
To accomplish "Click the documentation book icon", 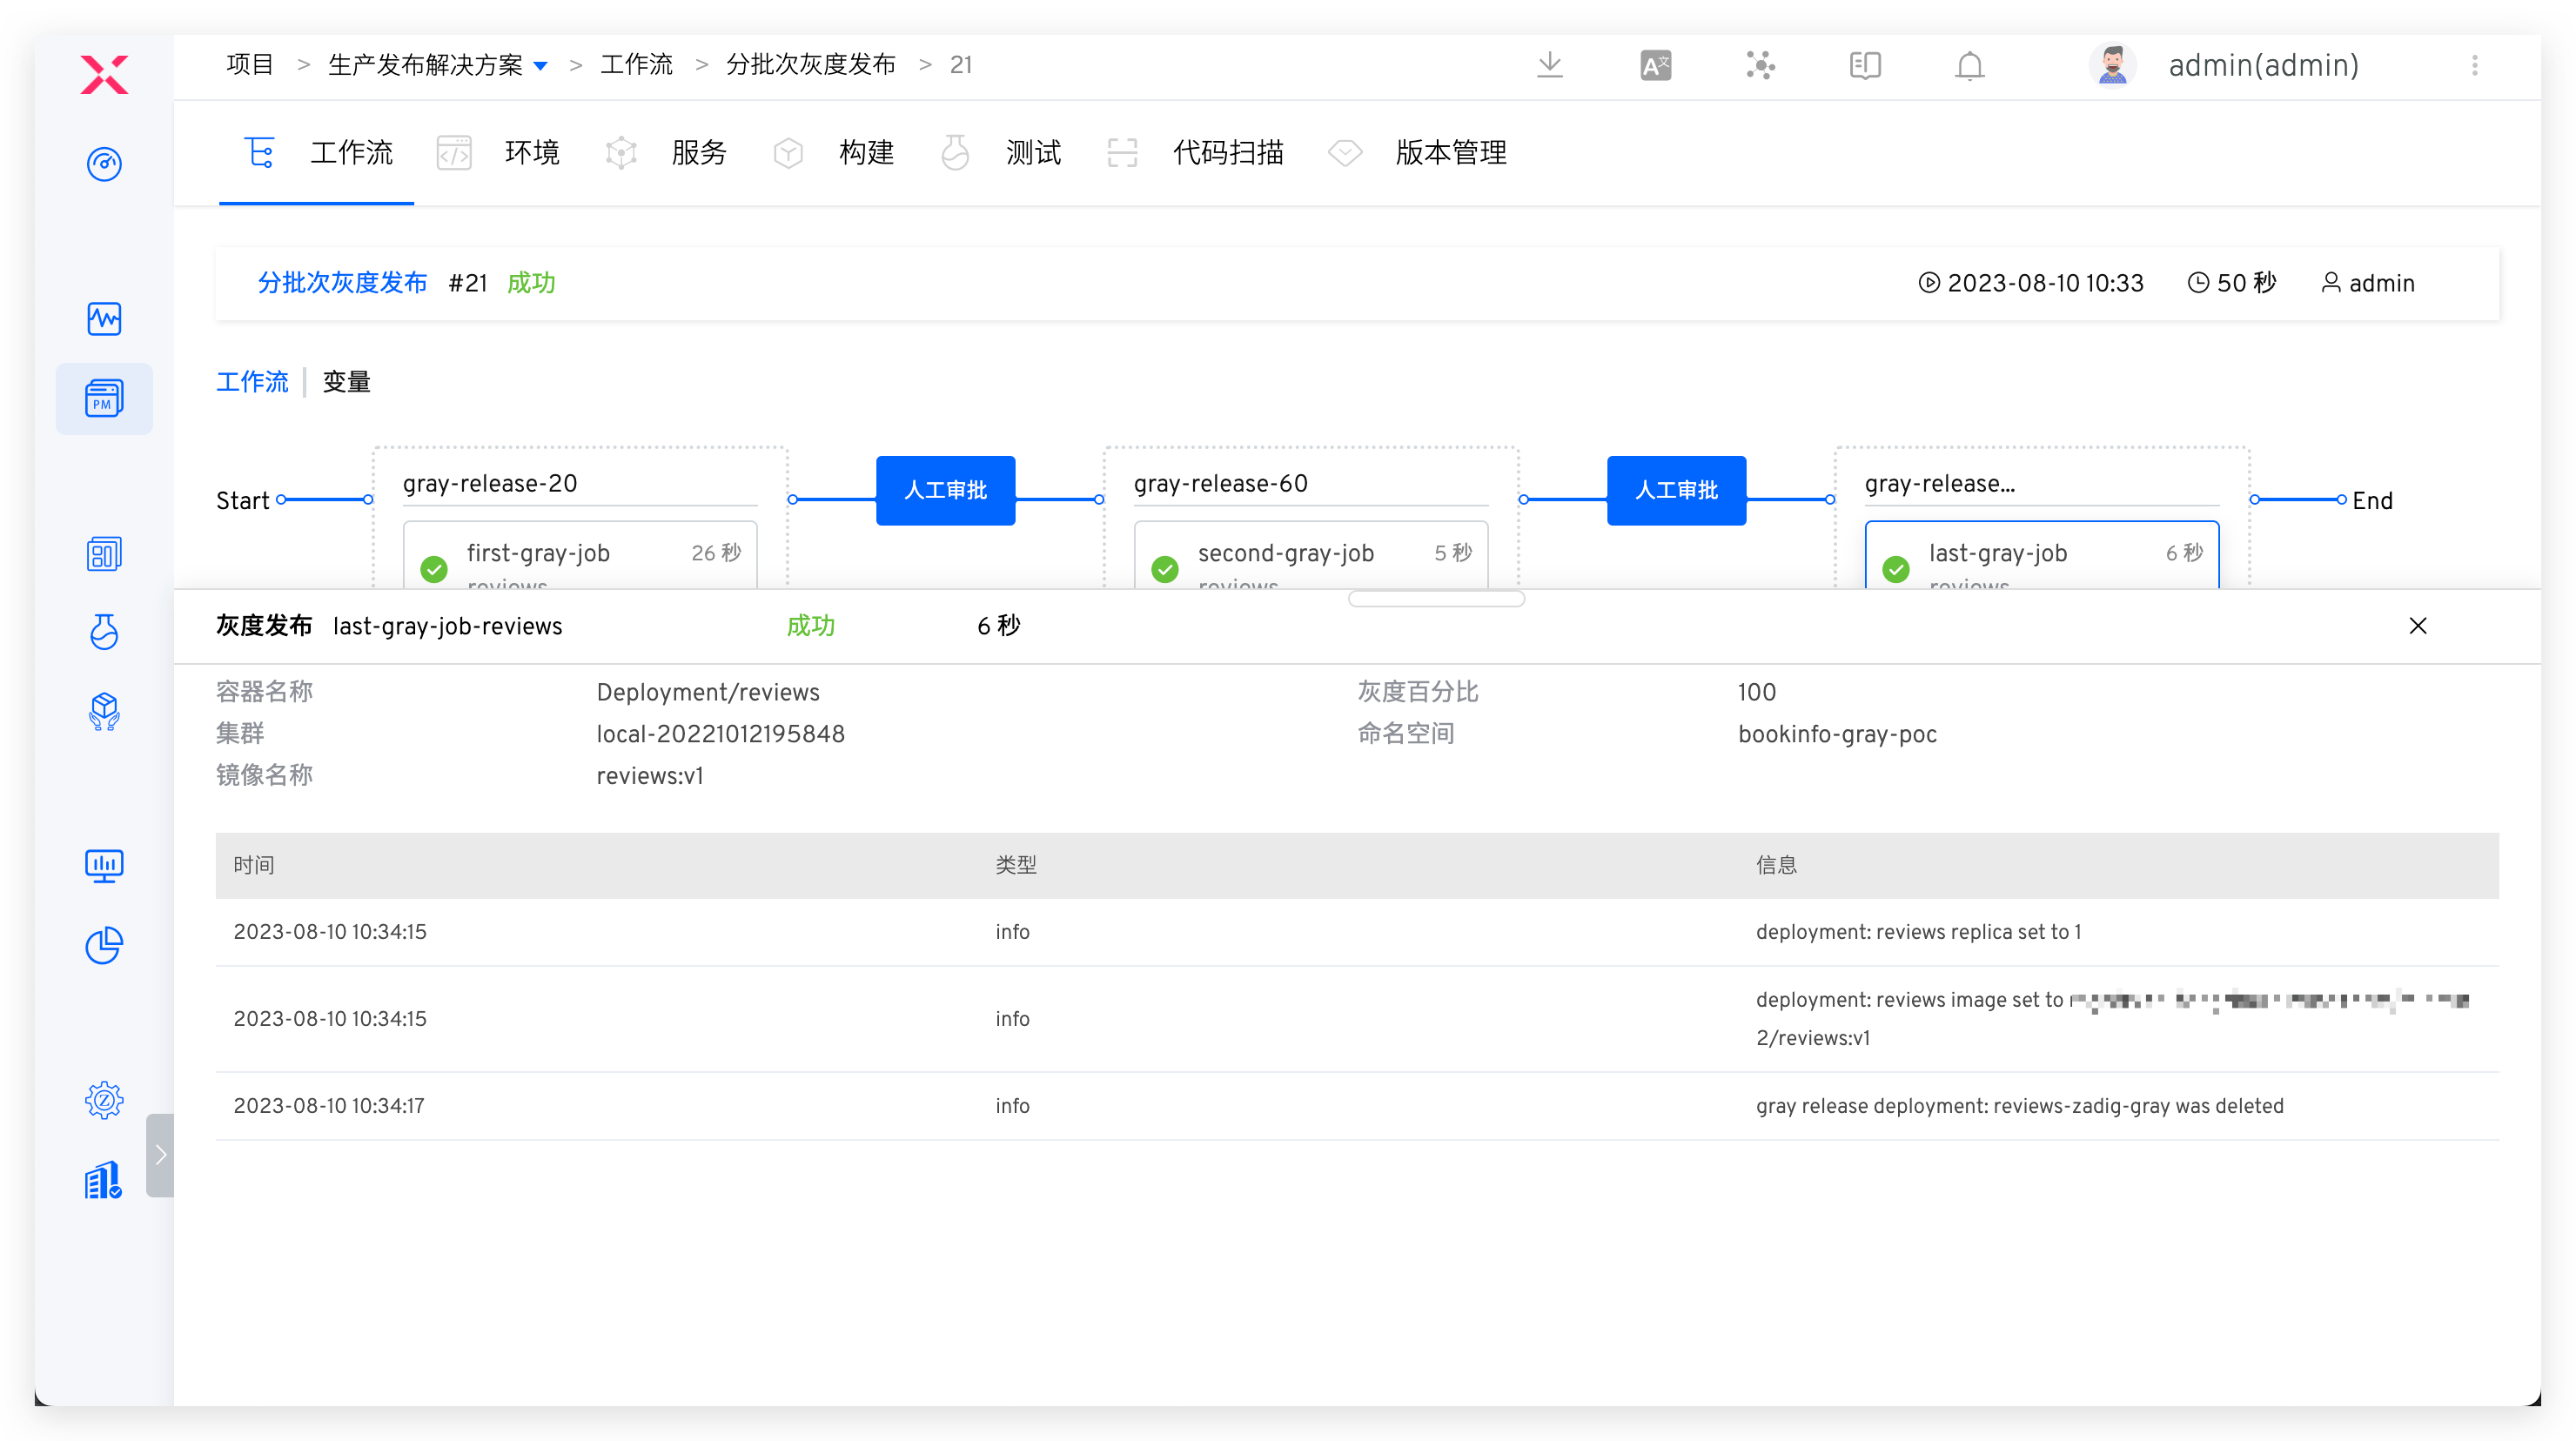I will tap(1864, 66).
